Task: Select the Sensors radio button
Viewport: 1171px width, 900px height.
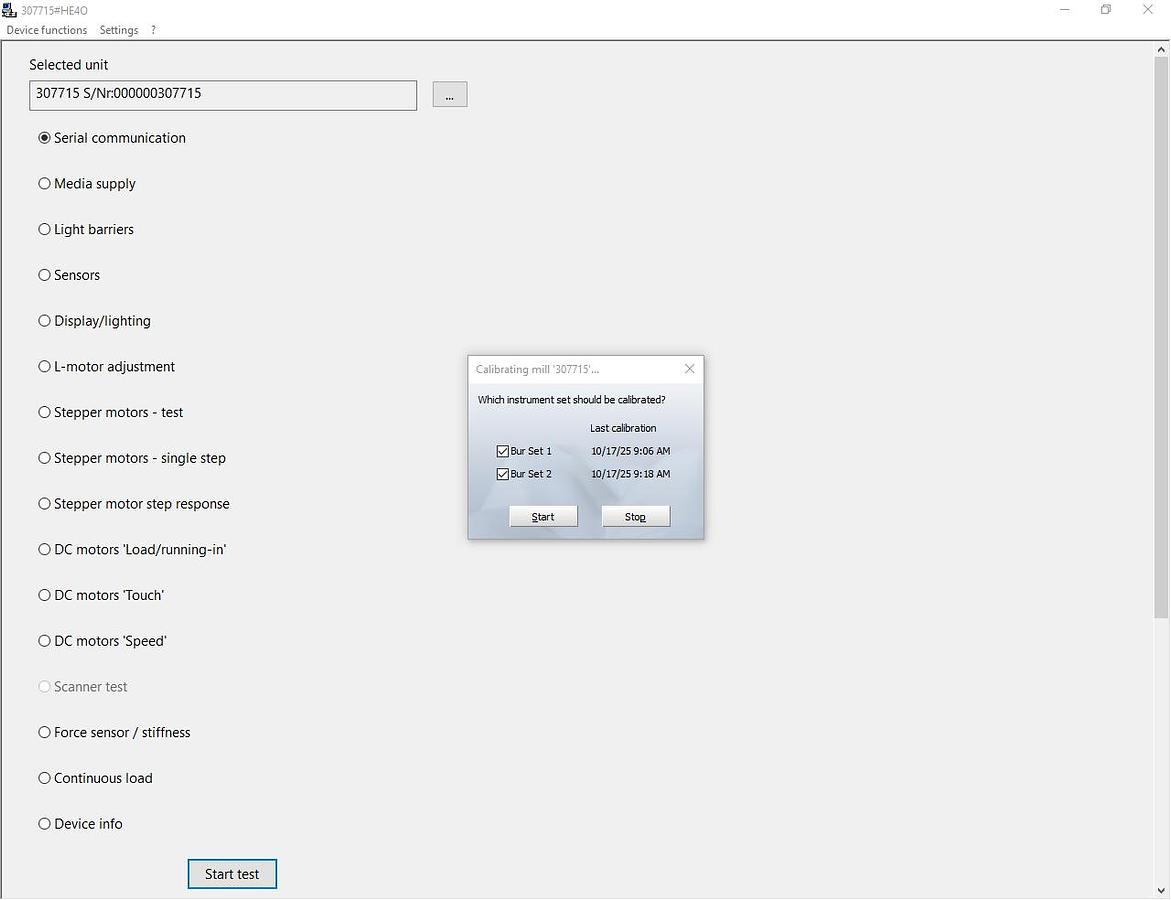Action: [x=44, y=275]
